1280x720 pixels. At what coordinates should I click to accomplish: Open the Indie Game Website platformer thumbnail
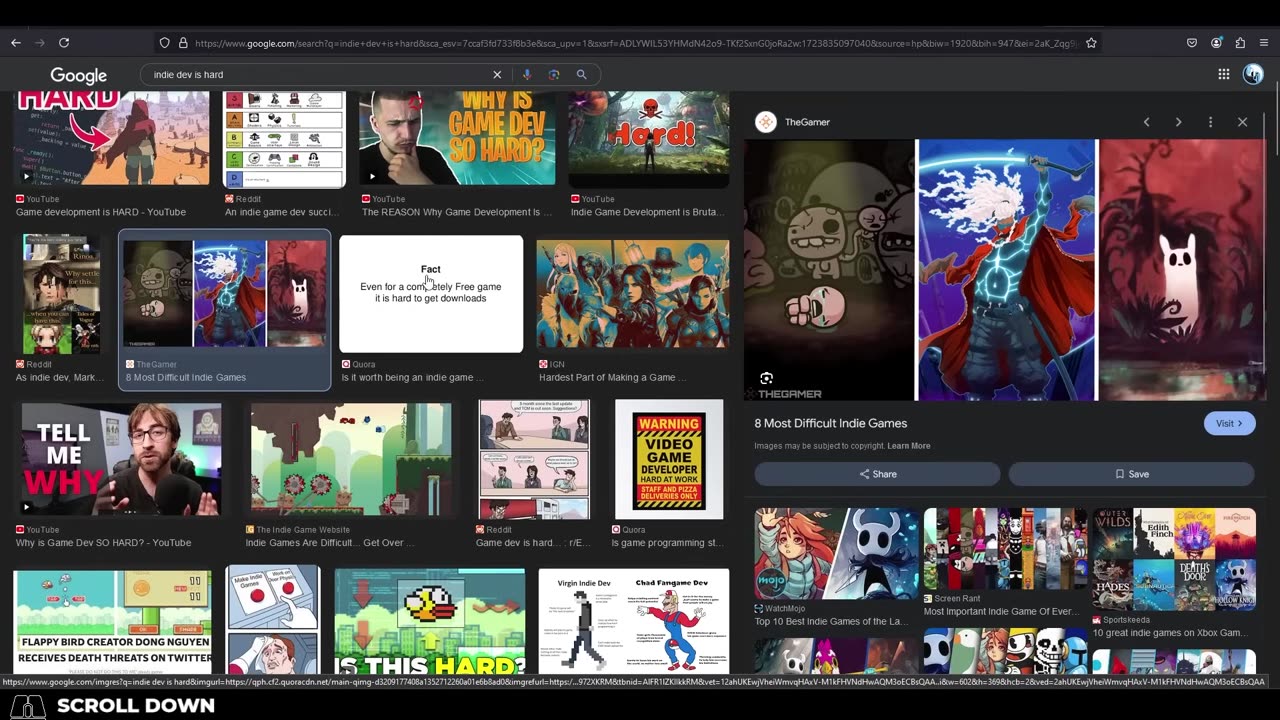351,460
